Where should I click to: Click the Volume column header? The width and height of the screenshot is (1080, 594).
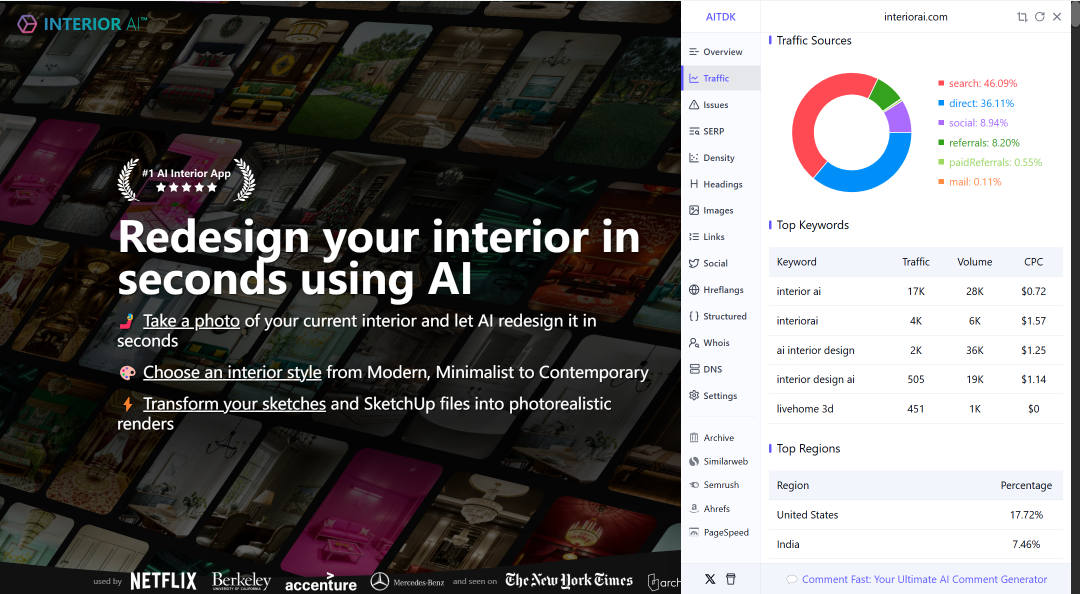(975, 262)
